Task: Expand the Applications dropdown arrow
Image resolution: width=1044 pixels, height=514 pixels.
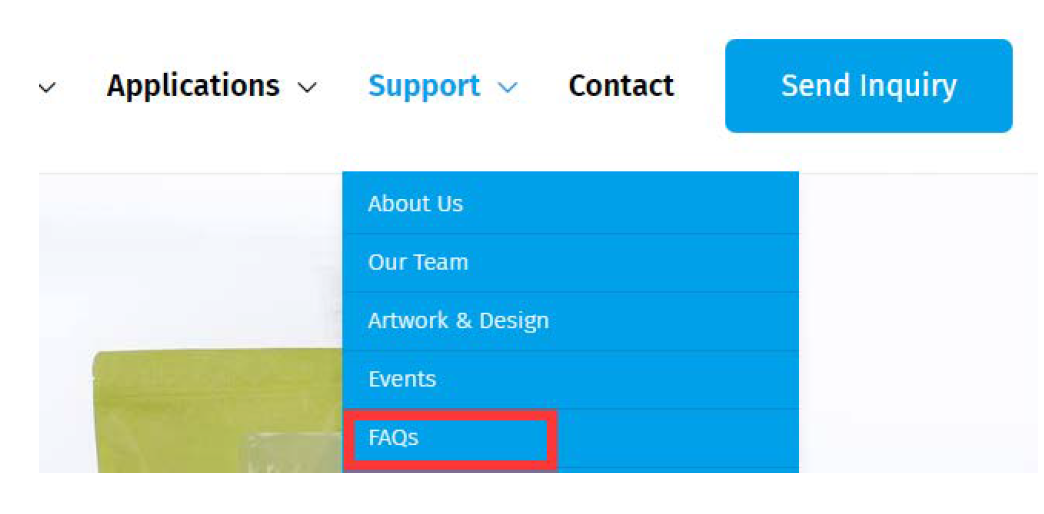Action: pos(307,87)
